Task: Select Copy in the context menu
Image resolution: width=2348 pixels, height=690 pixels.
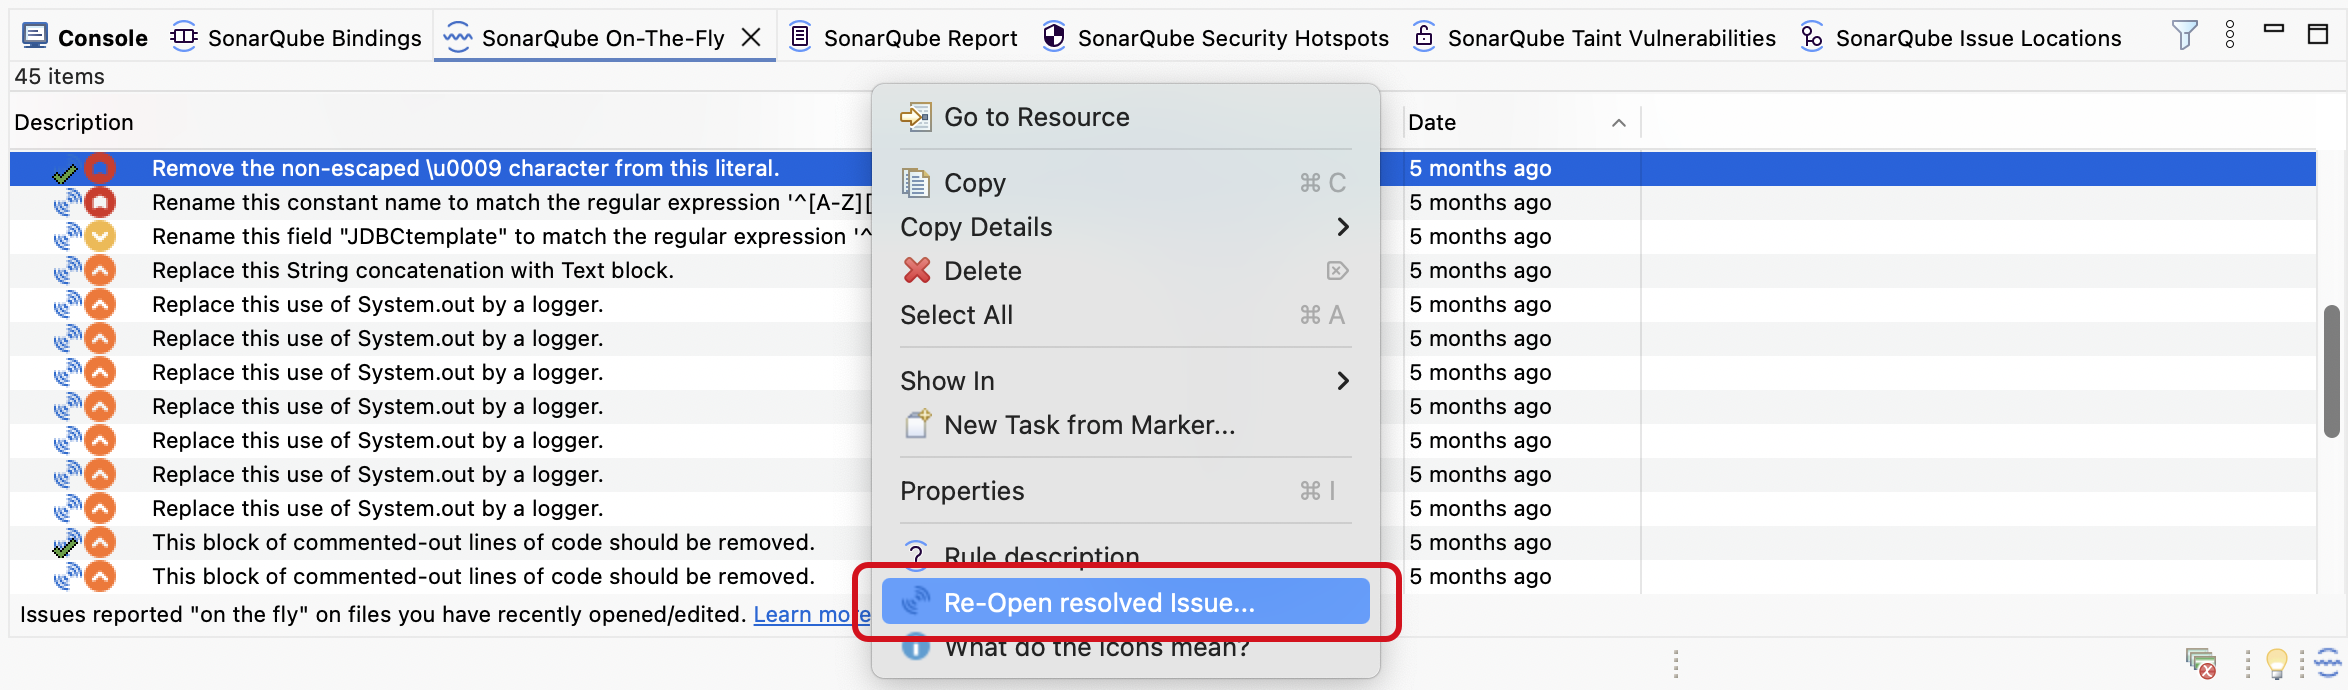Action: [1126, 183]
